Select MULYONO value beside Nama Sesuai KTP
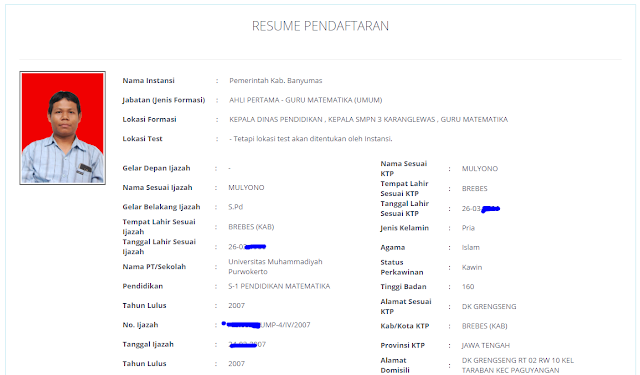The height and width of the screenshot is (375, 640). (480, 169)
